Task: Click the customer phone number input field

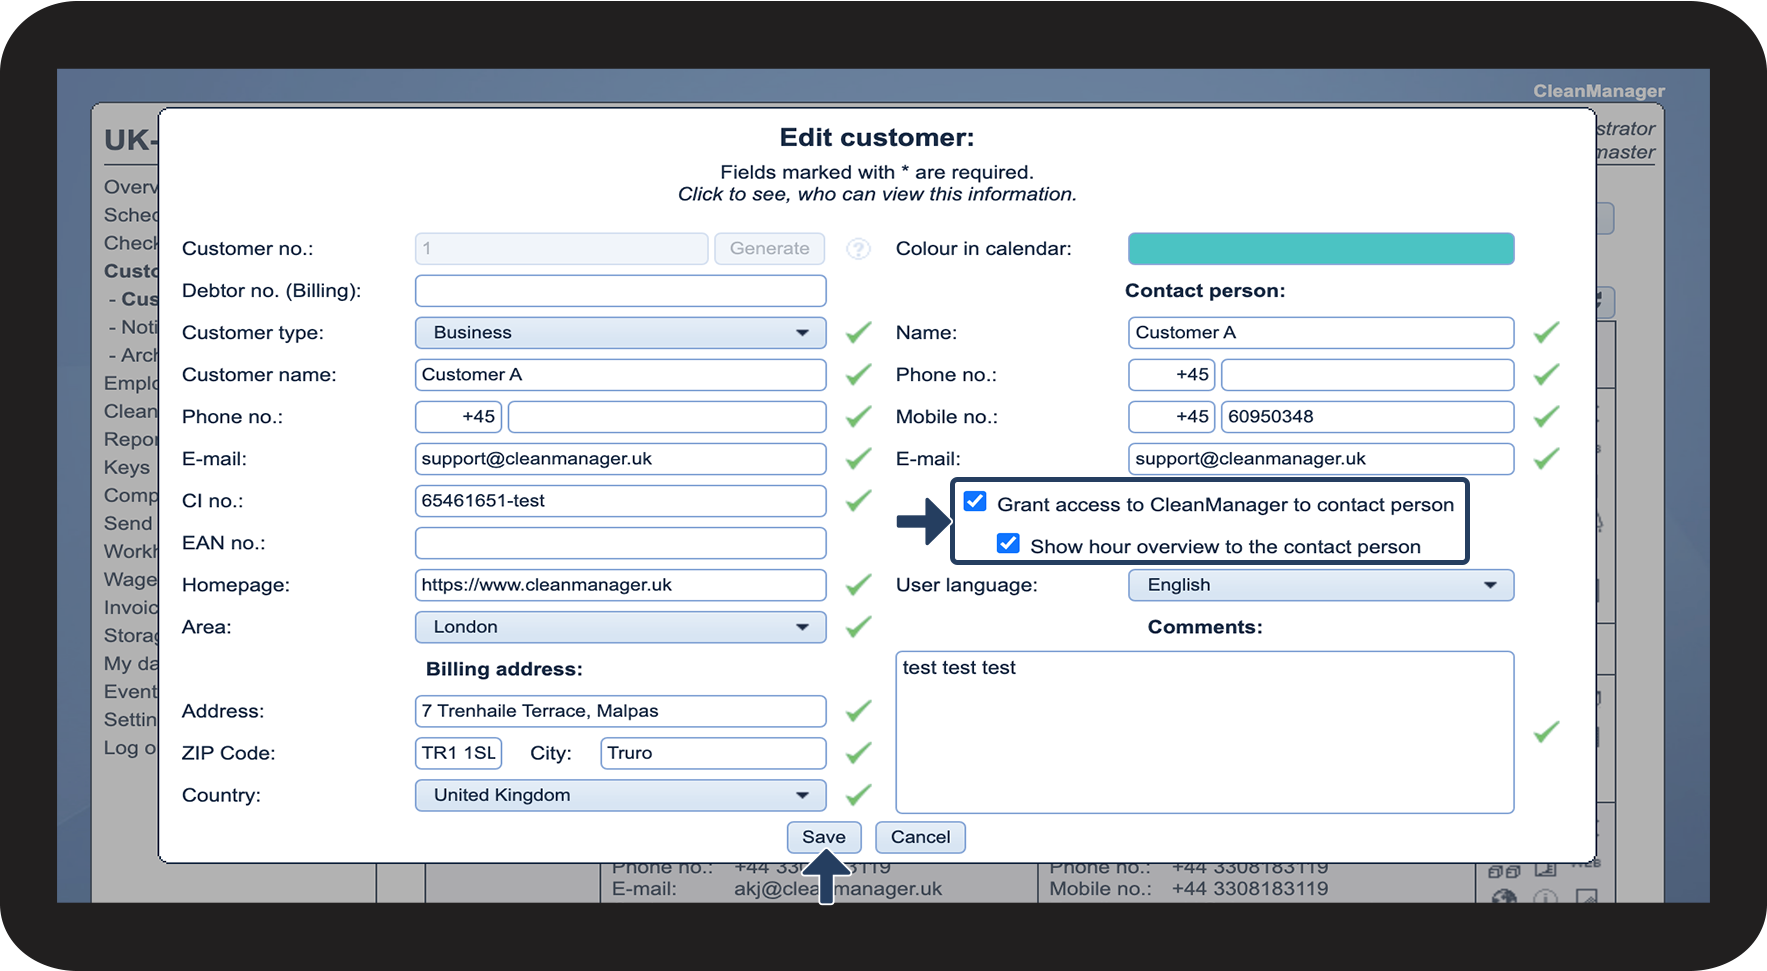Action: click(667, 417)
